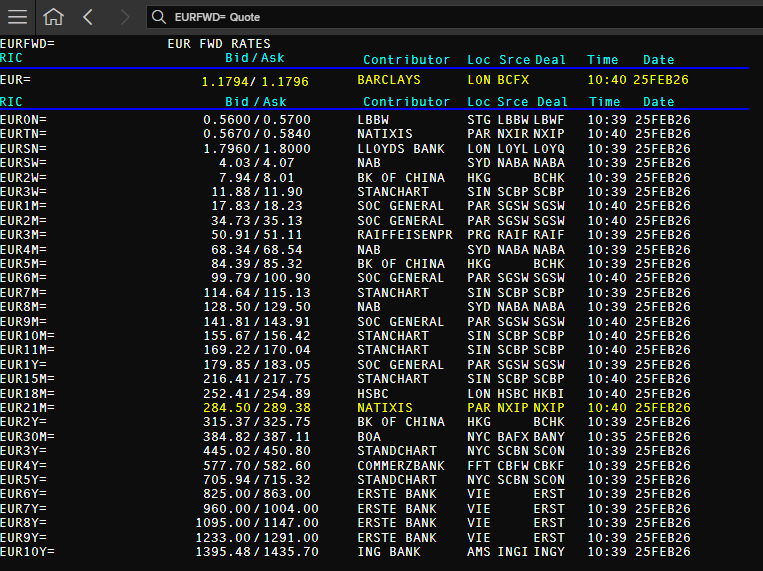The height and width of the screenshot is (571, 763).
Task: Click the magnifier search icon
Action: [159, 17]
